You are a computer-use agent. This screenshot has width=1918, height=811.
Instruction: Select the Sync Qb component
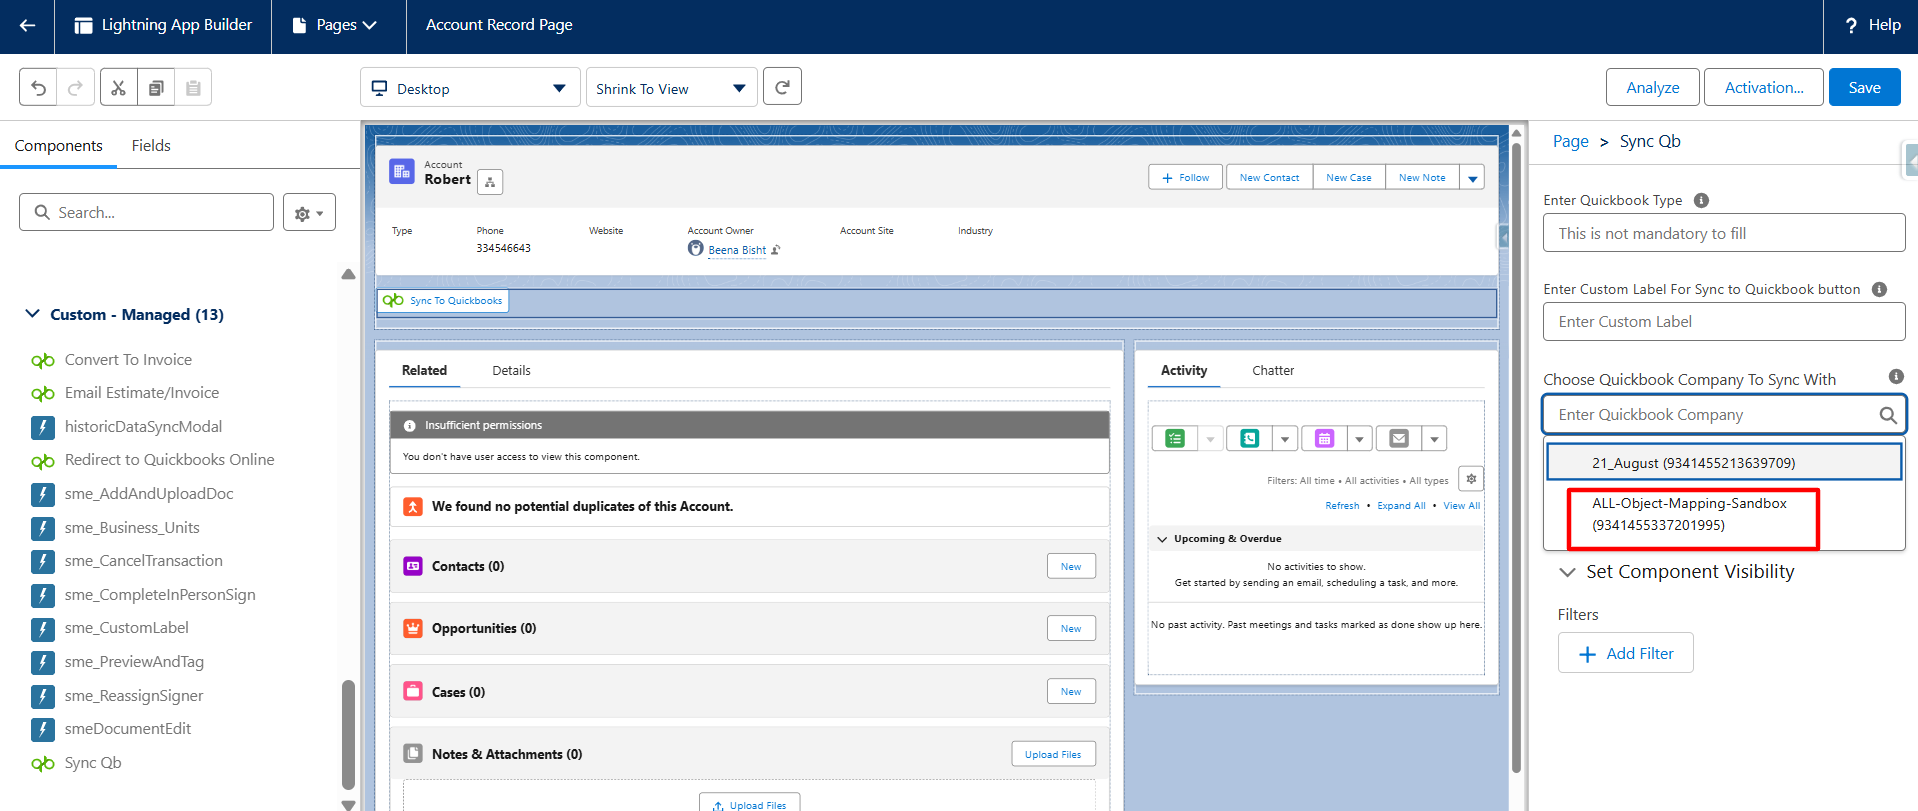pos(92,763)
